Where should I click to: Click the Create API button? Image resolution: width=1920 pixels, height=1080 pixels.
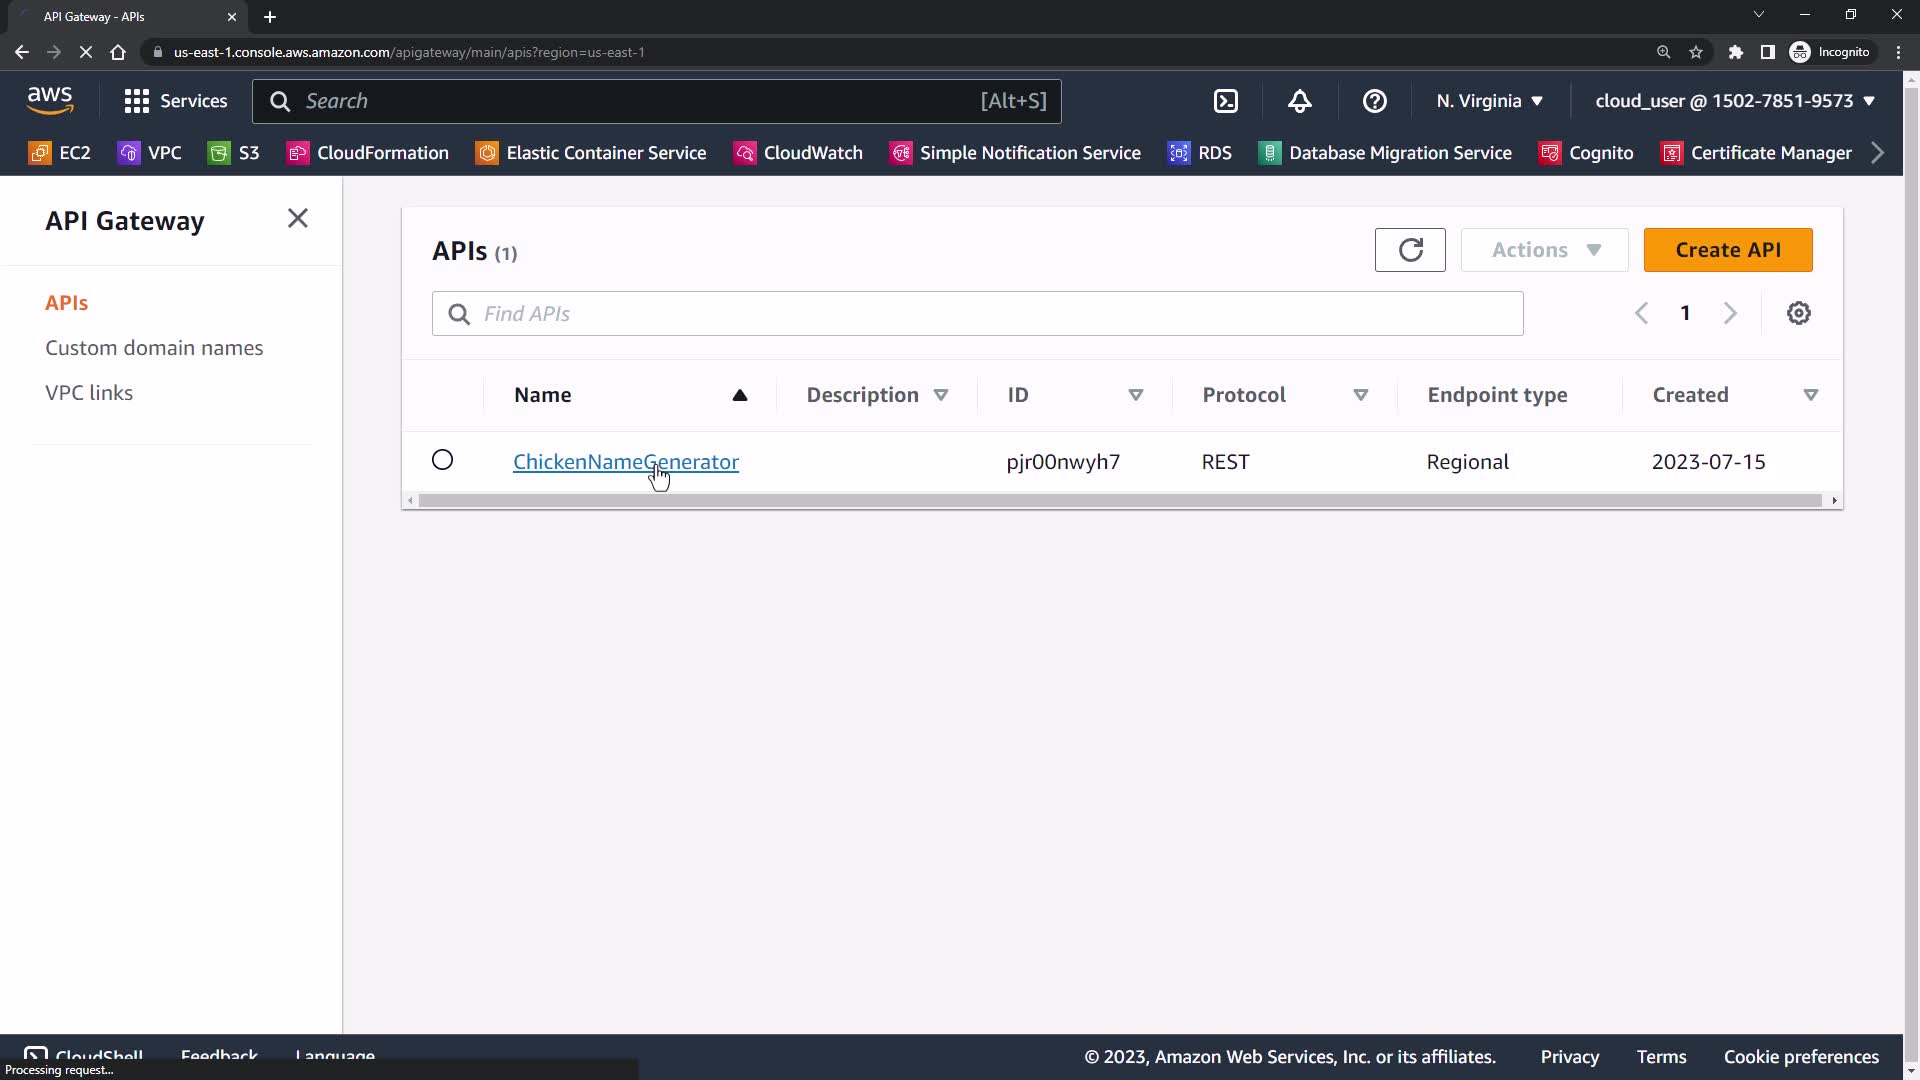(1727, 250)
